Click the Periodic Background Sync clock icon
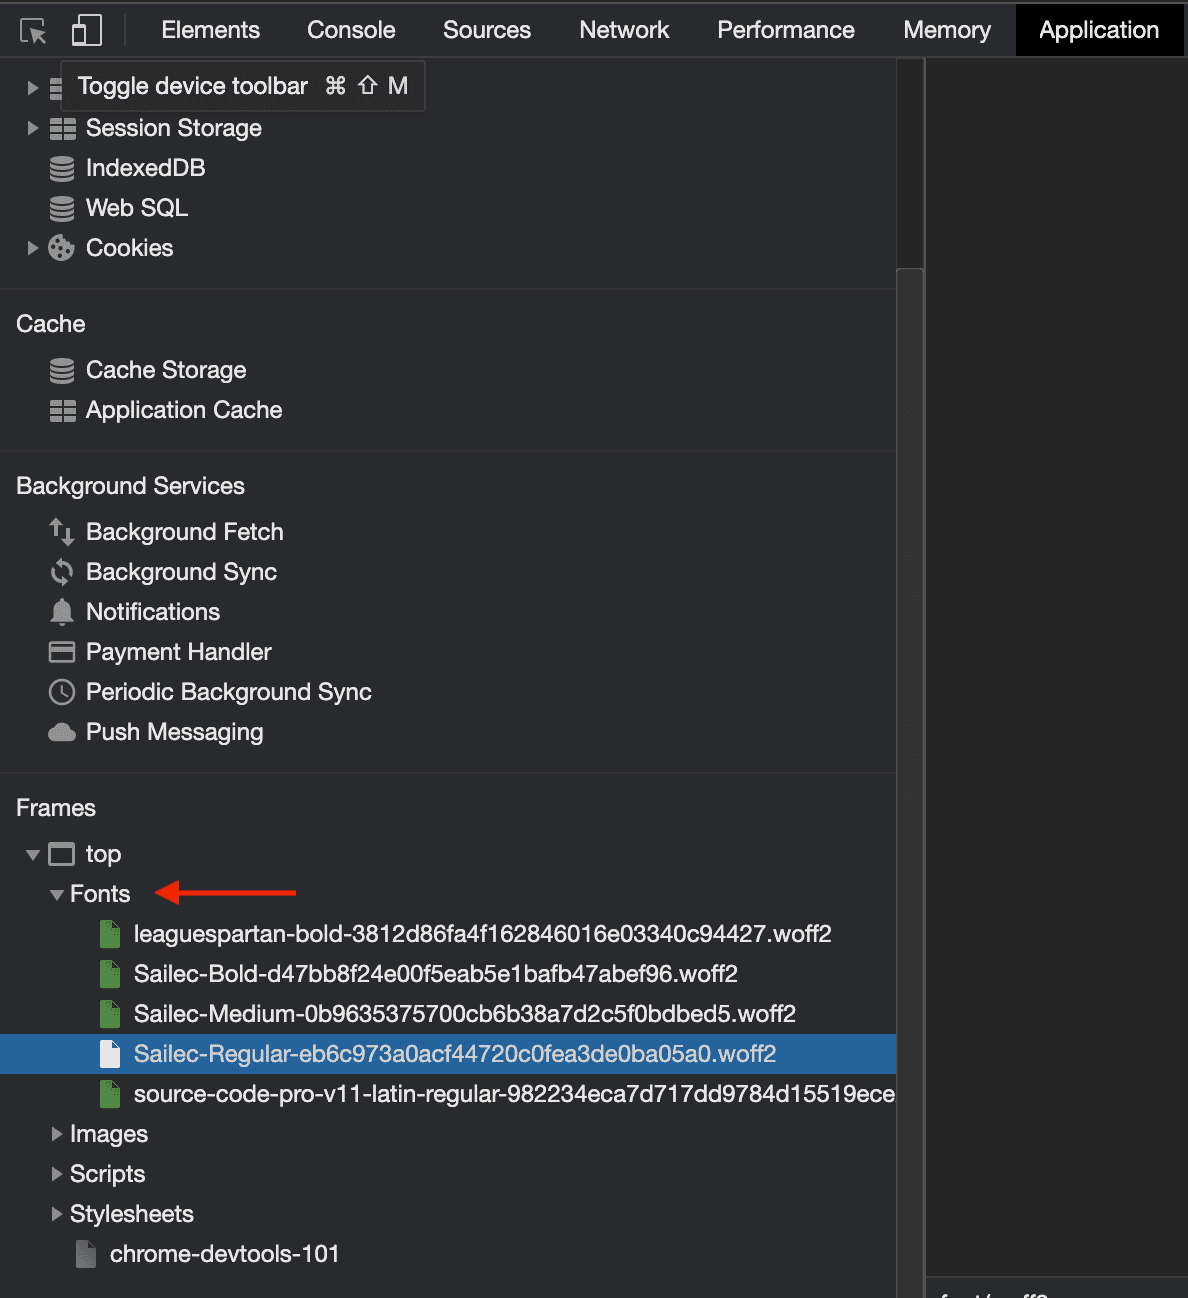Viewport: 1188px width, 1298px height. [x=62, y=692]
